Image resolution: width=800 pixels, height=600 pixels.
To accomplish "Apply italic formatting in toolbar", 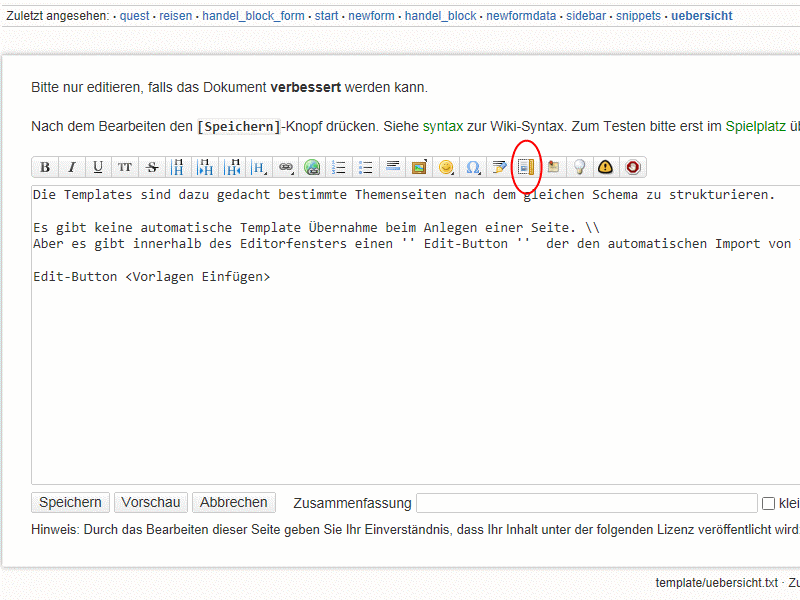I will pyautogui.click(x=71, y=167).
